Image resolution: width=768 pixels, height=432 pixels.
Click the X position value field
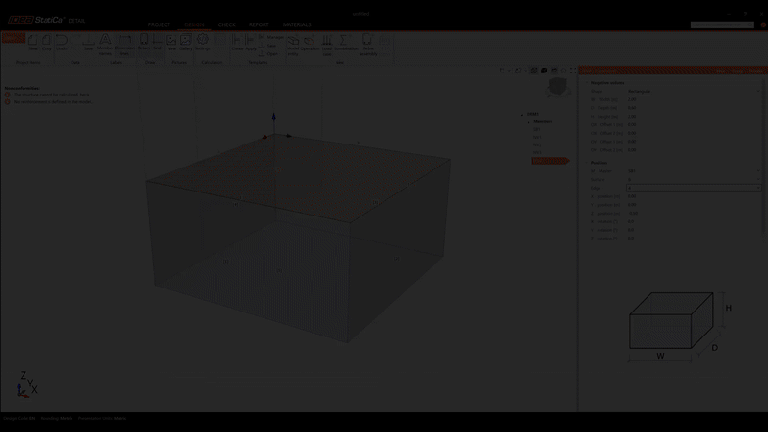pyautogui.click(x=694, y=196)
